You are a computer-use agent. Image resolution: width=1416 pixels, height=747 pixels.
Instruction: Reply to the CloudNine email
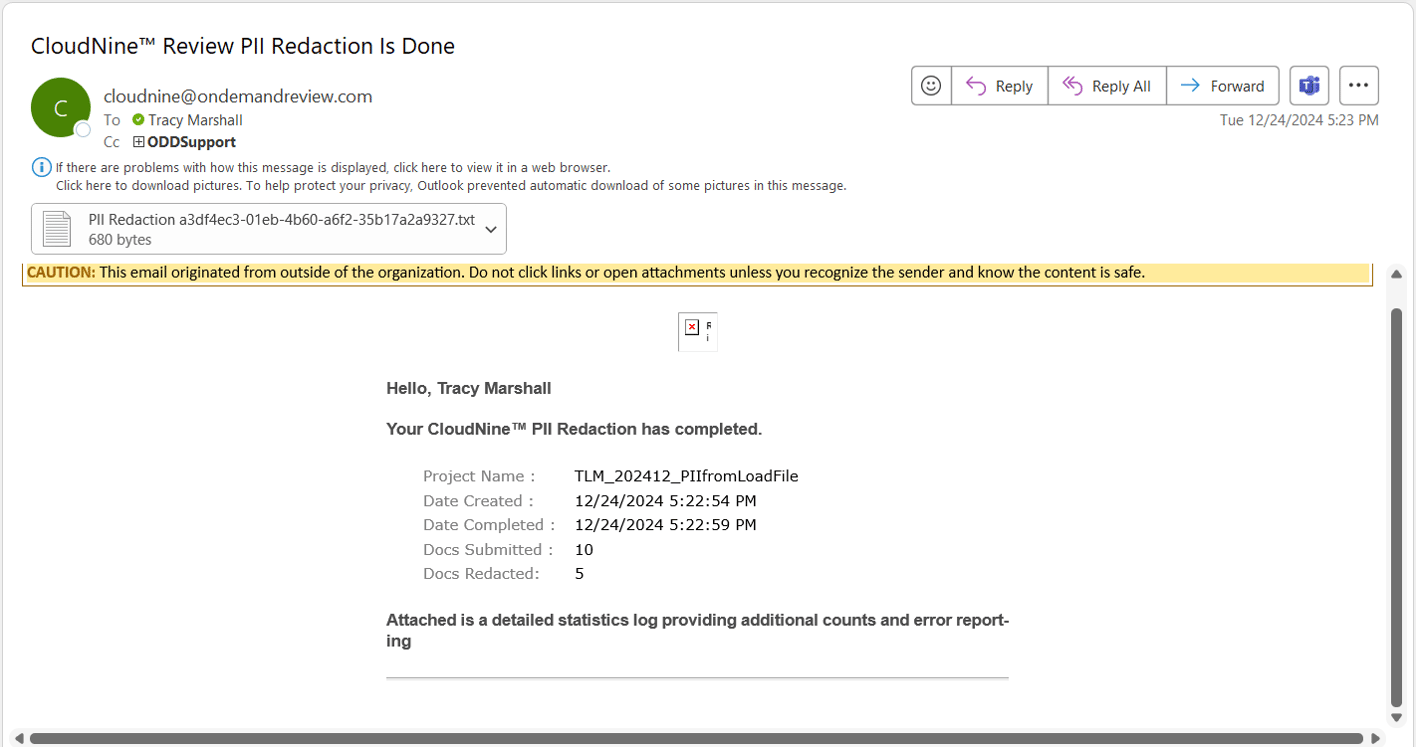coord(998,85)
